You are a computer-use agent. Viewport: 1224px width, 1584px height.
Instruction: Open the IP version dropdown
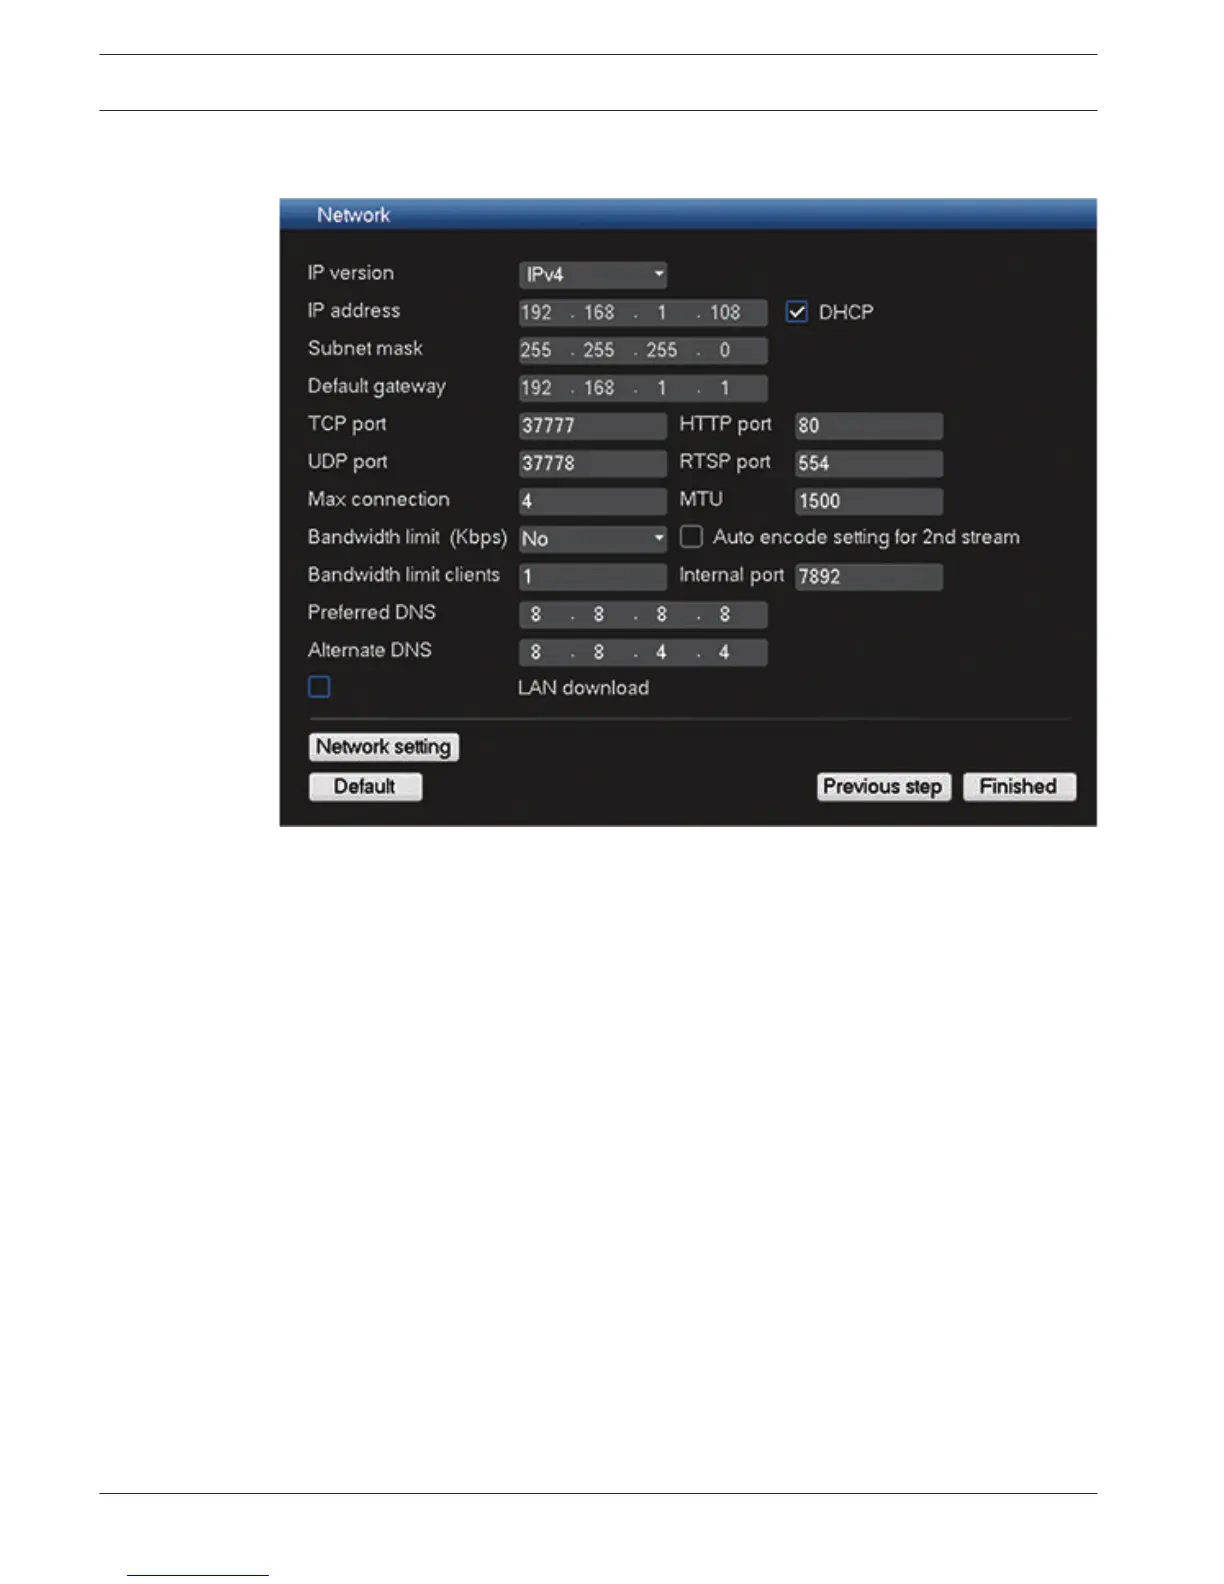click(x=593, y=274)
